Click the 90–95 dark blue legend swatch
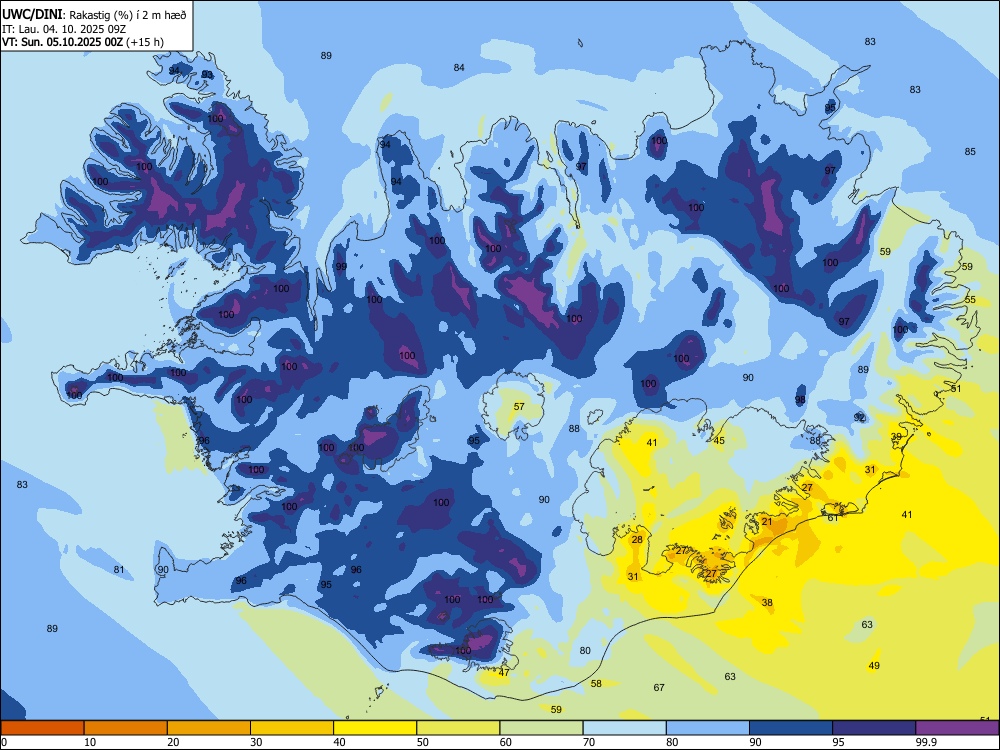1000x750 pixels. point(791,728)
